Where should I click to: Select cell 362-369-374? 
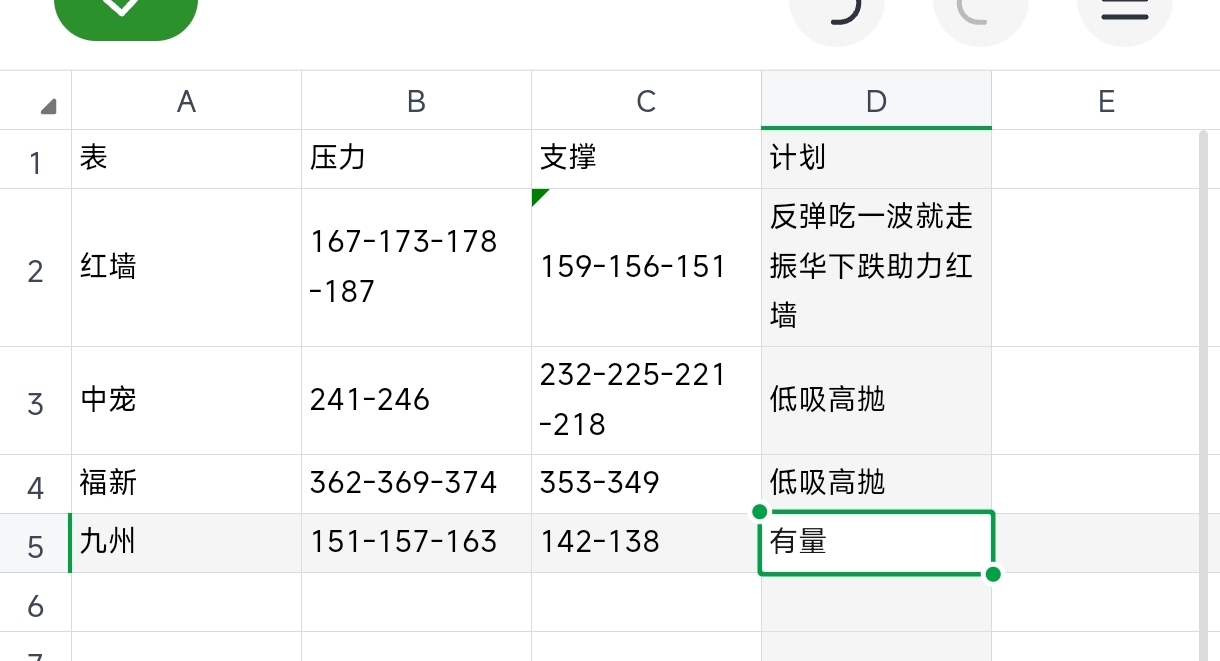[x=416, y=484]
